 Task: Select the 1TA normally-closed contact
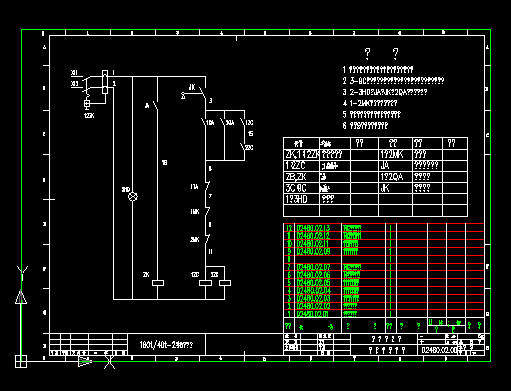pos(207,186)
